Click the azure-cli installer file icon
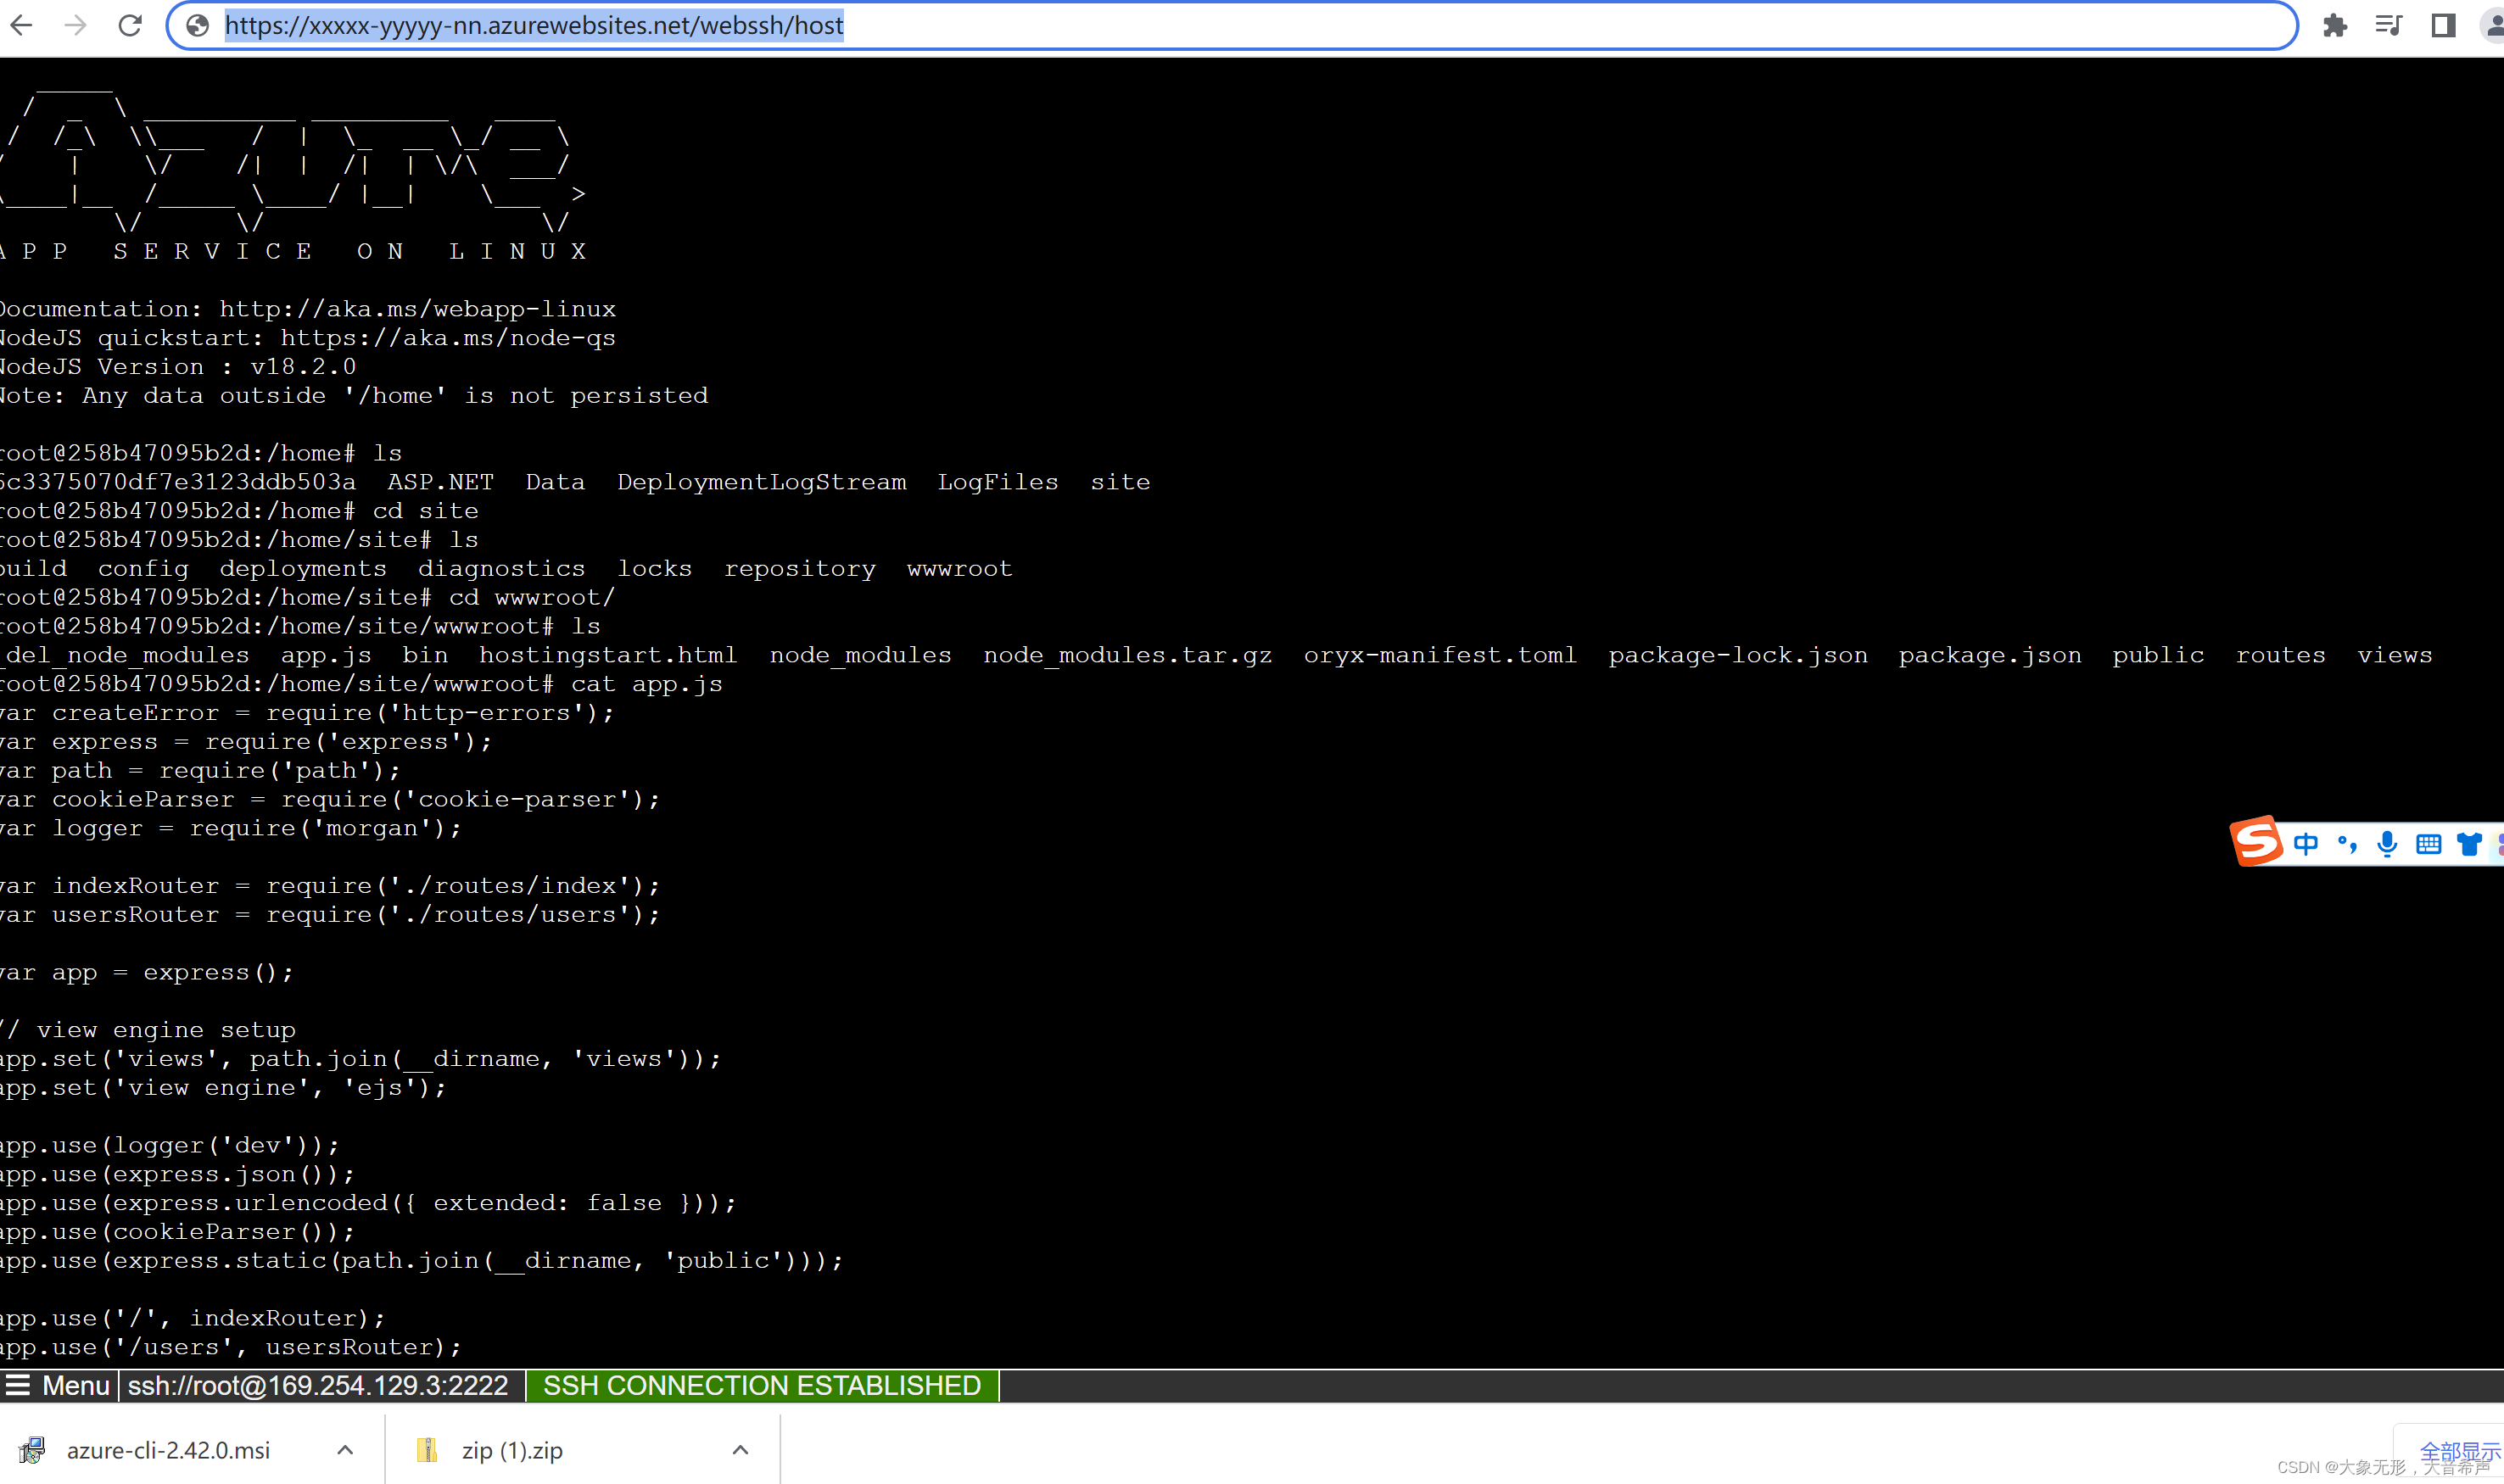 point(31,1450)
